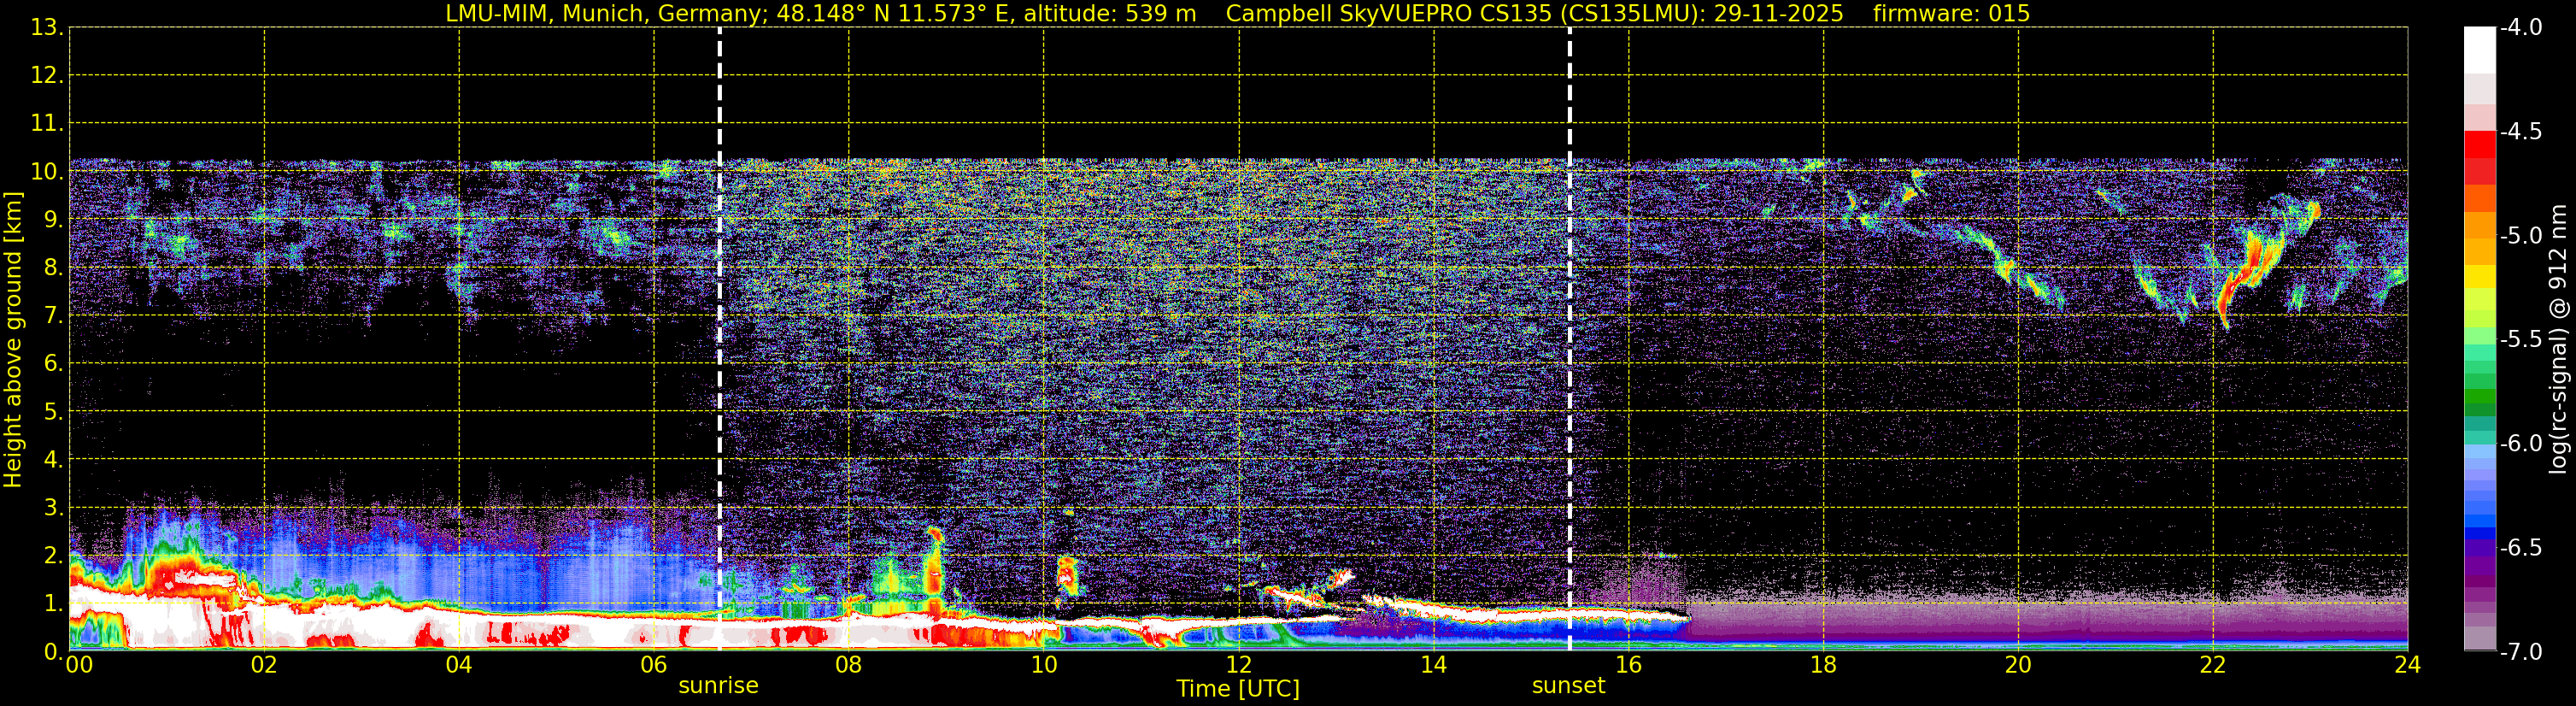Click the height axis tick "11."
Viewport: 2576px width, 706px height.
(x=46, y=124)
